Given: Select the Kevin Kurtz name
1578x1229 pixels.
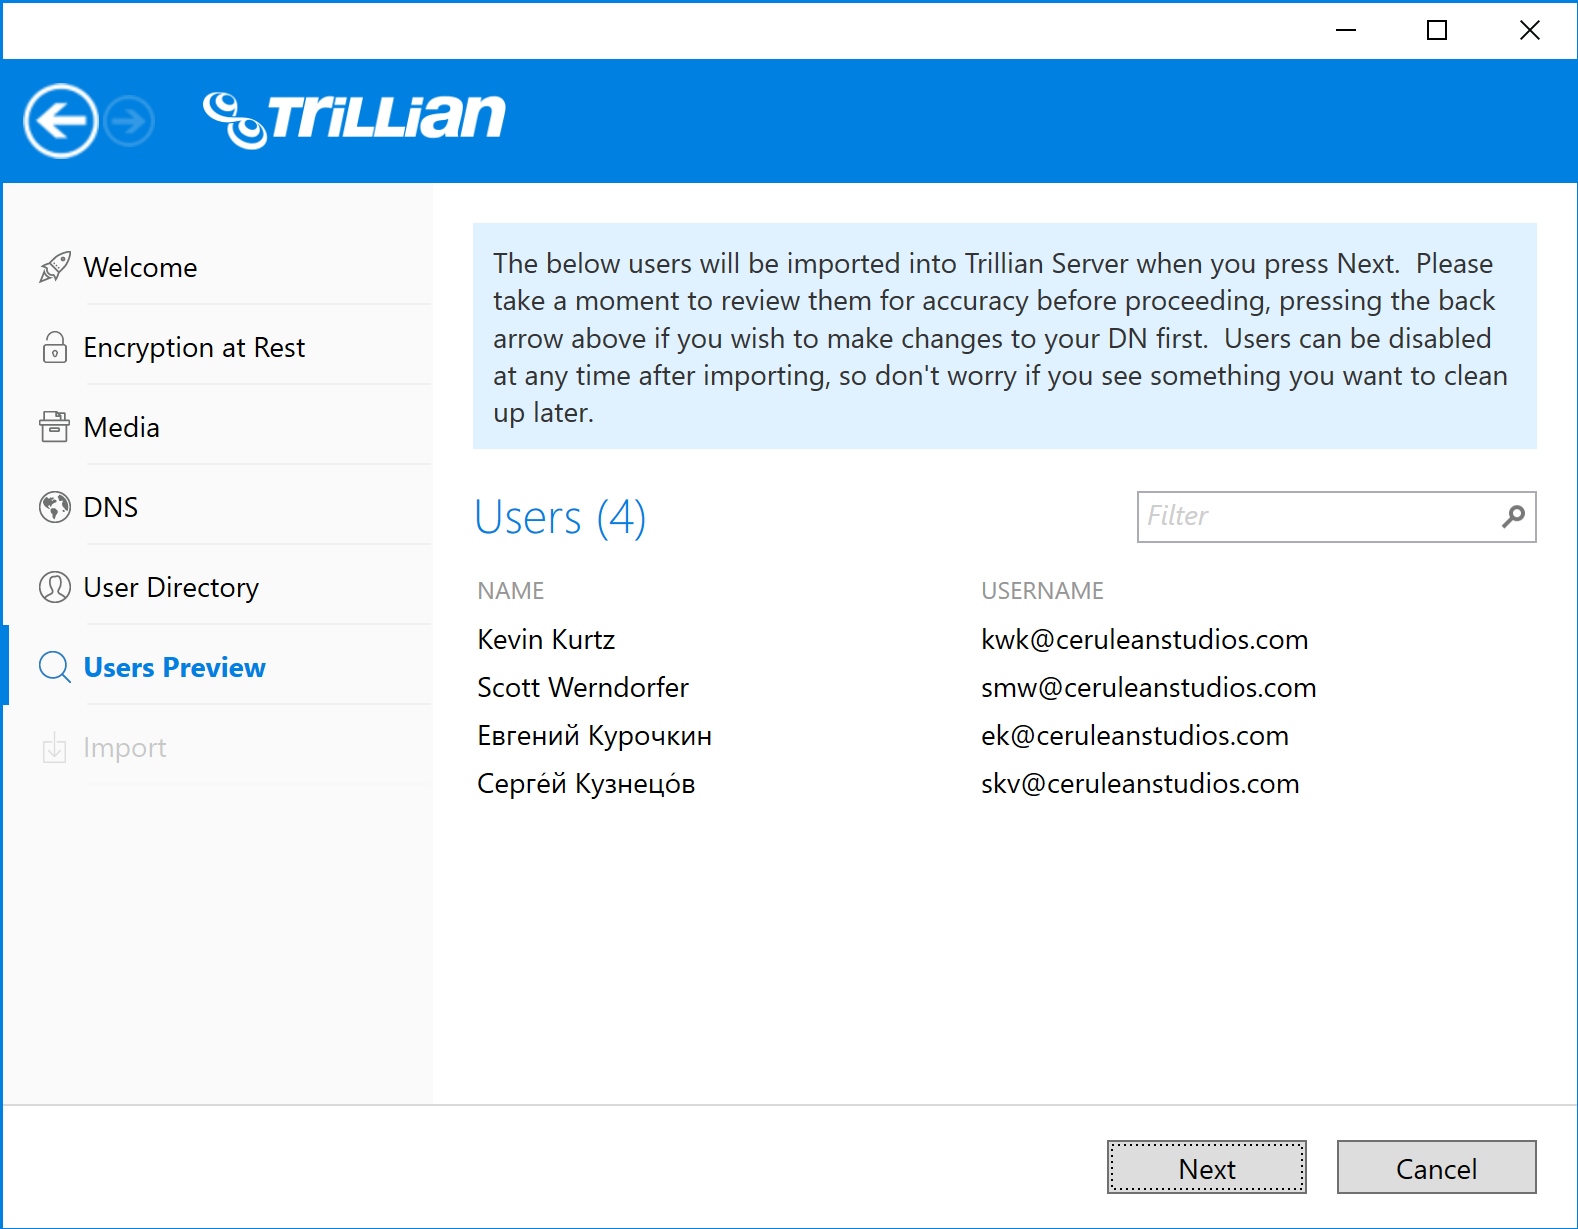Looking at the screenshot, I should 546,639.
